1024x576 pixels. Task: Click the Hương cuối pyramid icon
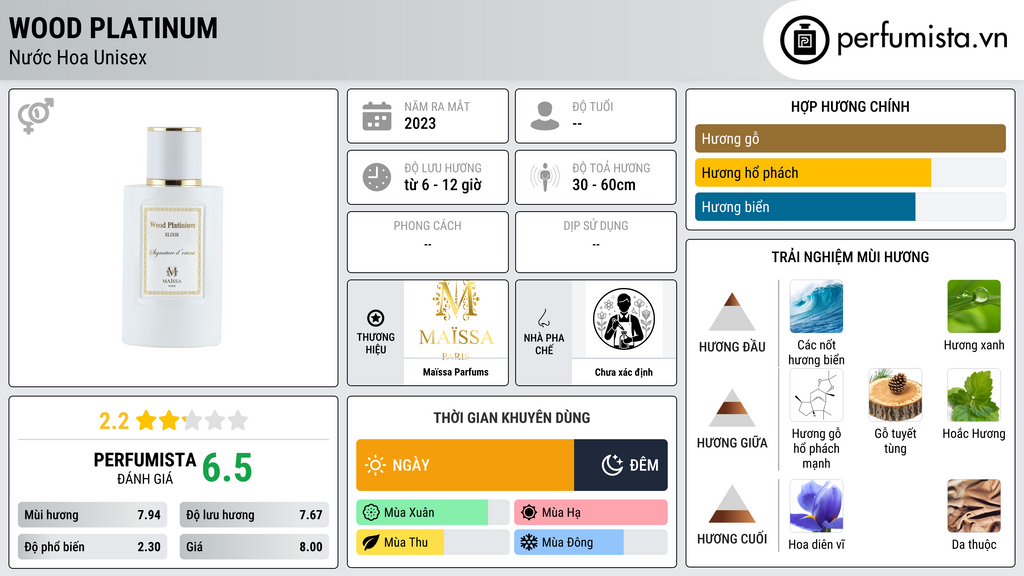click(732, 504)
